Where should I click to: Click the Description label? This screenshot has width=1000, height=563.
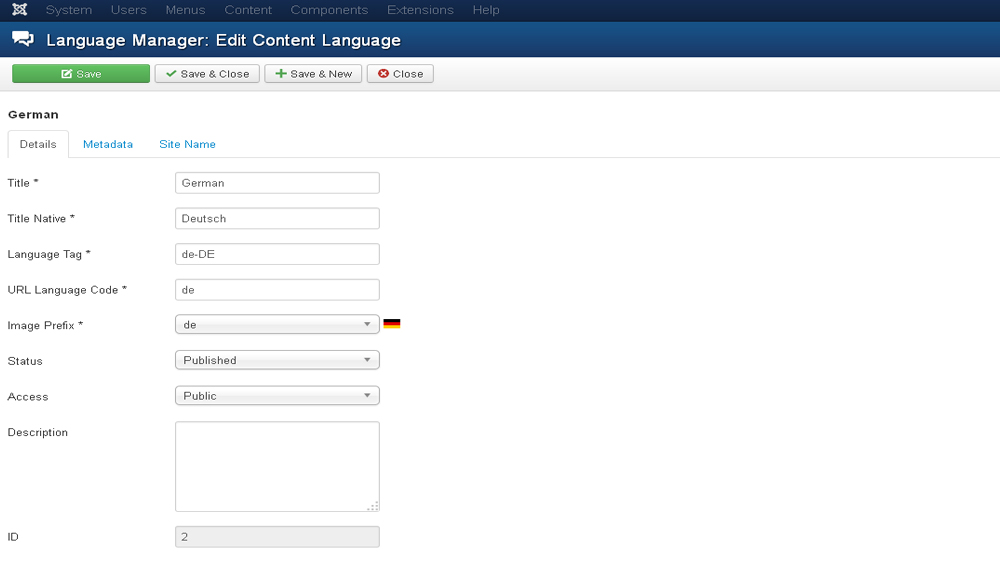point(38,432)
